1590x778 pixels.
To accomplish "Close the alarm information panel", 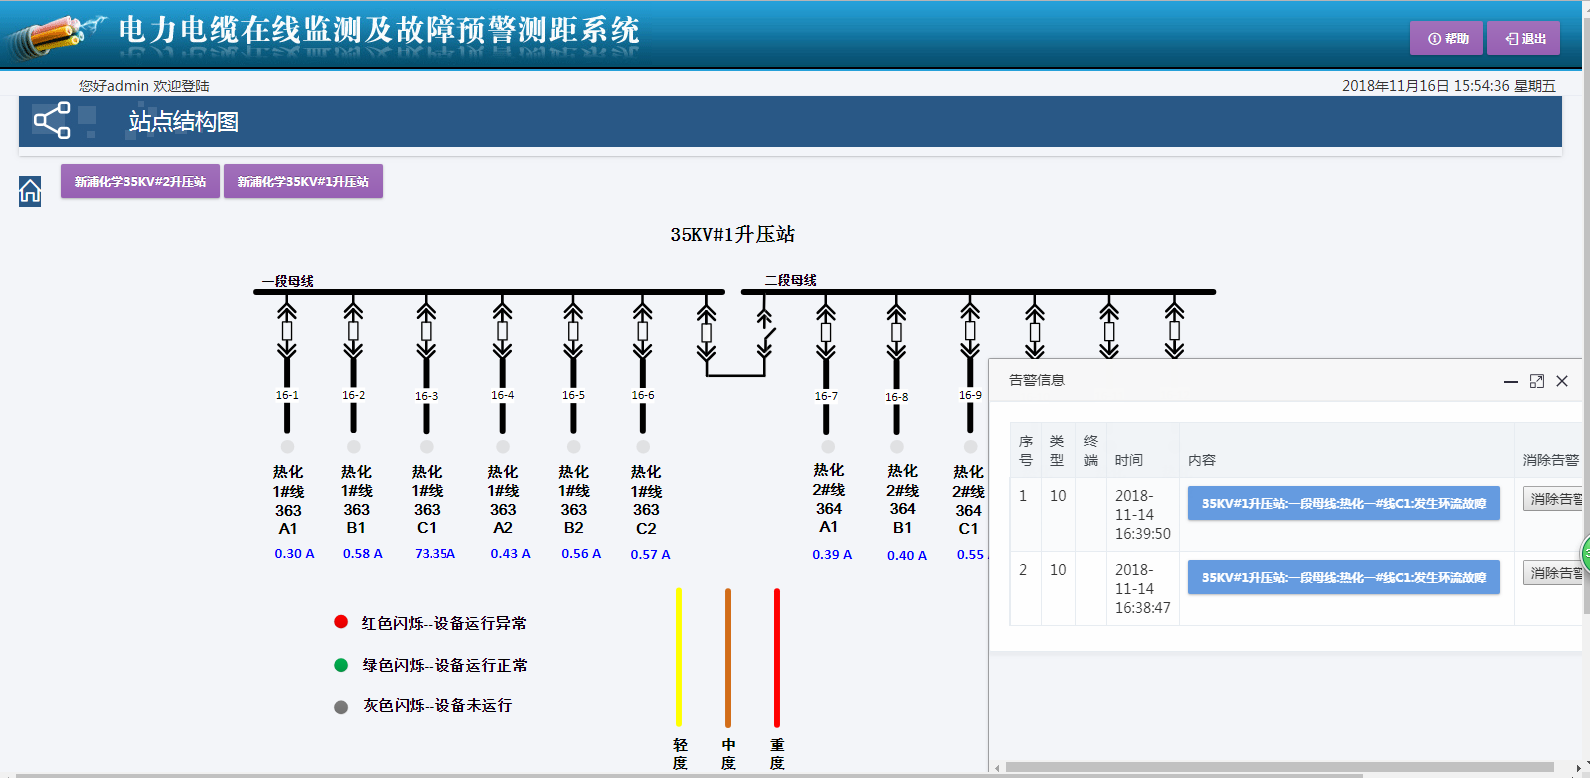I will [x=1562, y=381].
